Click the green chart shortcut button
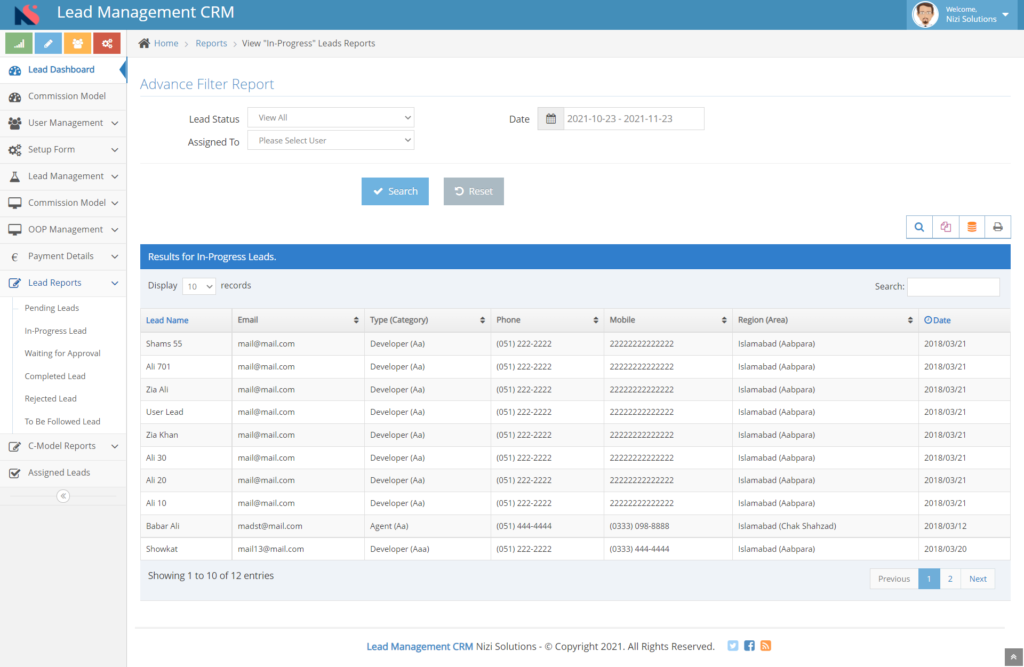1024x667 pixels. (19, 43)
